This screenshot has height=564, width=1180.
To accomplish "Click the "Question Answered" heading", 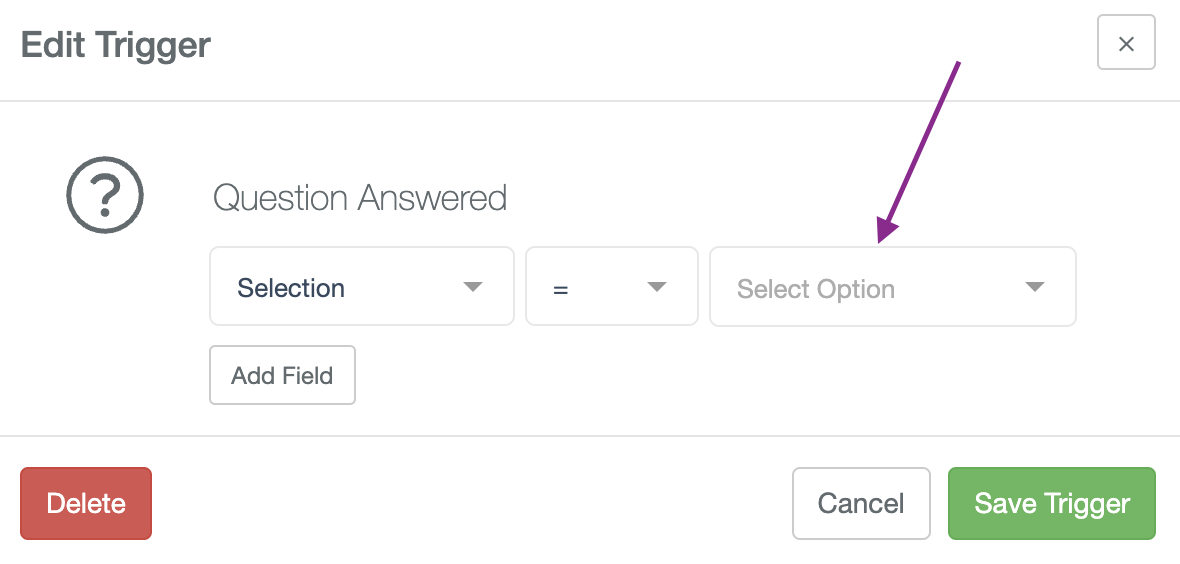I will click(360, 198).
